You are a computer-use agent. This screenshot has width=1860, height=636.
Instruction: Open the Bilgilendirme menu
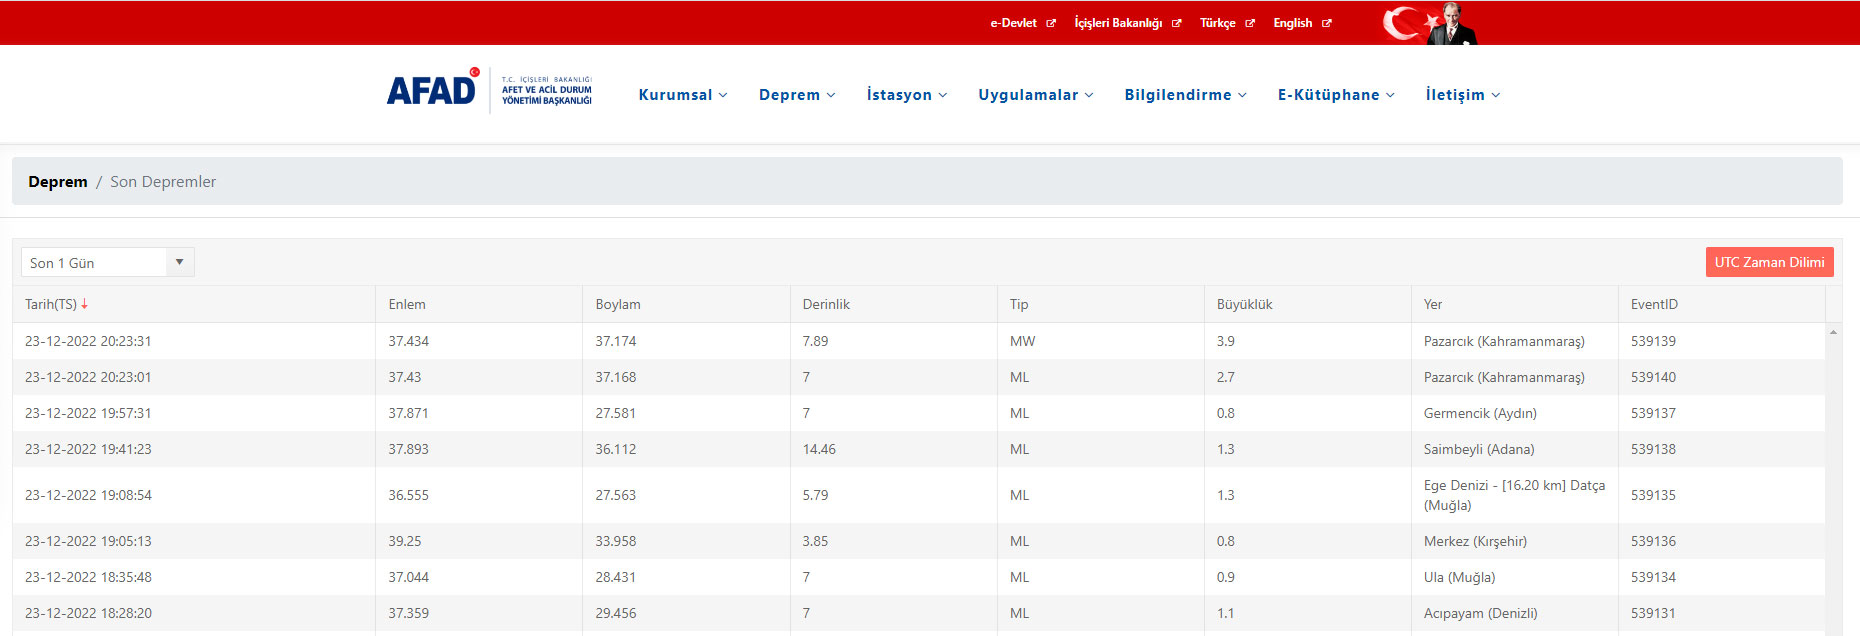pyautogui.click(x=1185, y=95)
